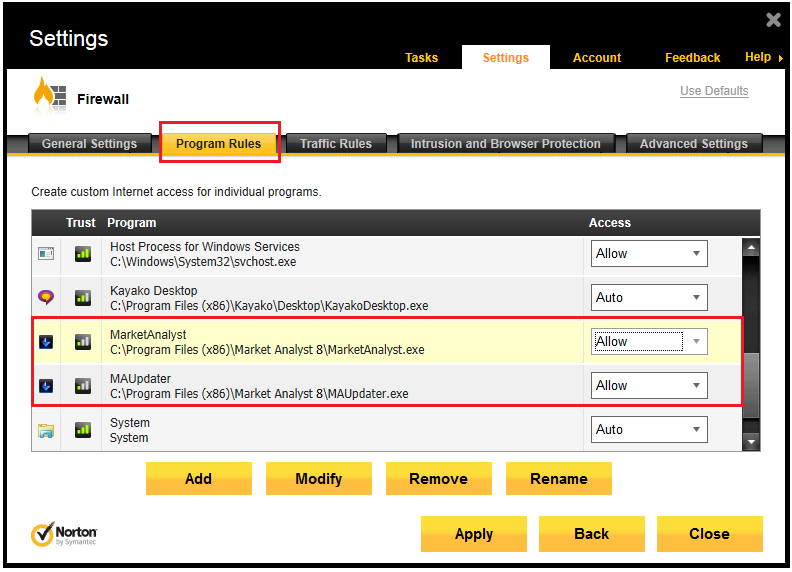Screen dimensions: 792x572
Task: Click the Remove button
Action: coord(438,479)
